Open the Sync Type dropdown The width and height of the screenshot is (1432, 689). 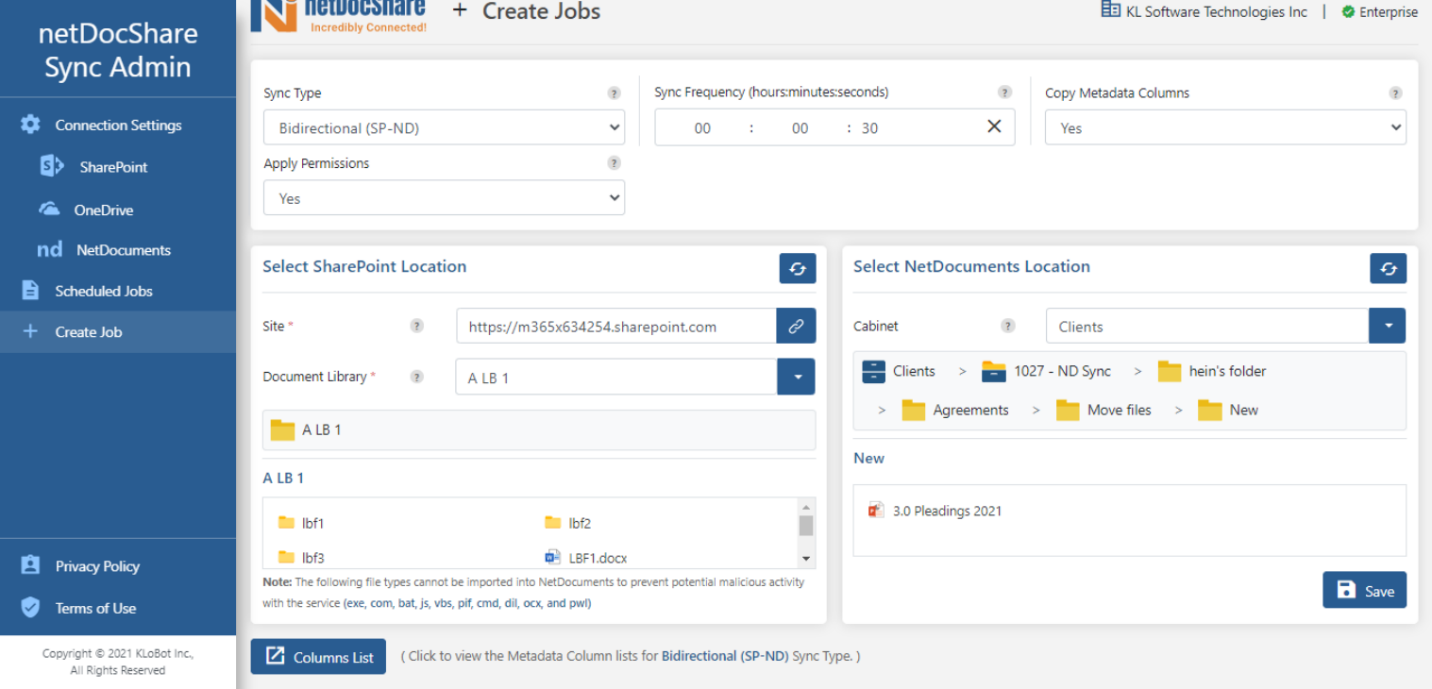(x=444, y=128)
